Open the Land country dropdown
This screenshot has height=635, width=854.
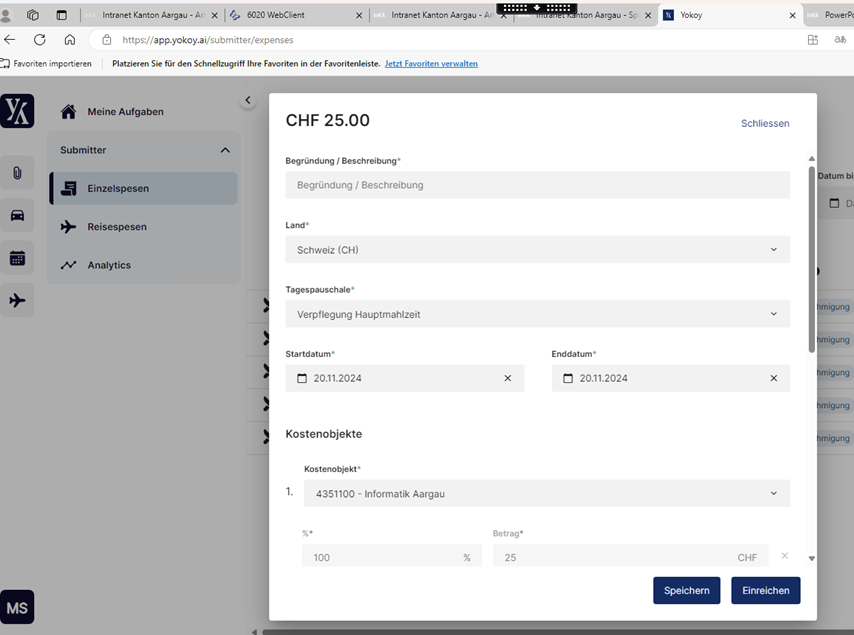(x=537, y=249)
